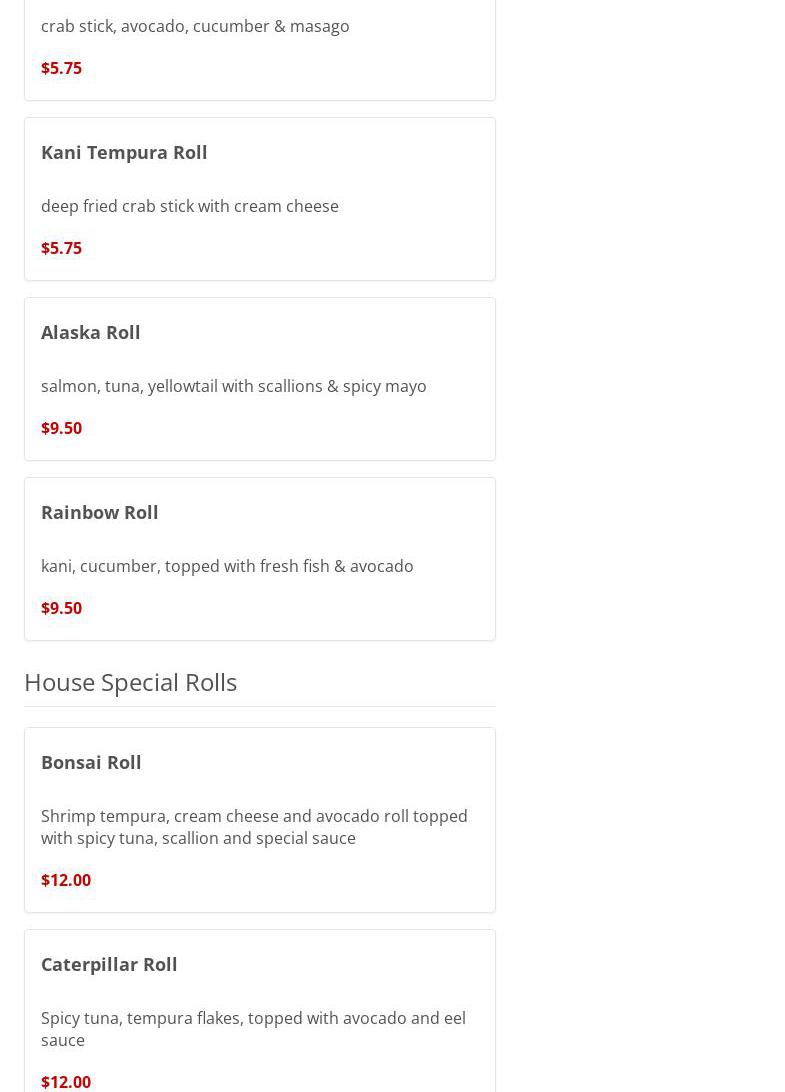Click the Rainbow Roll title

point(100,512)
